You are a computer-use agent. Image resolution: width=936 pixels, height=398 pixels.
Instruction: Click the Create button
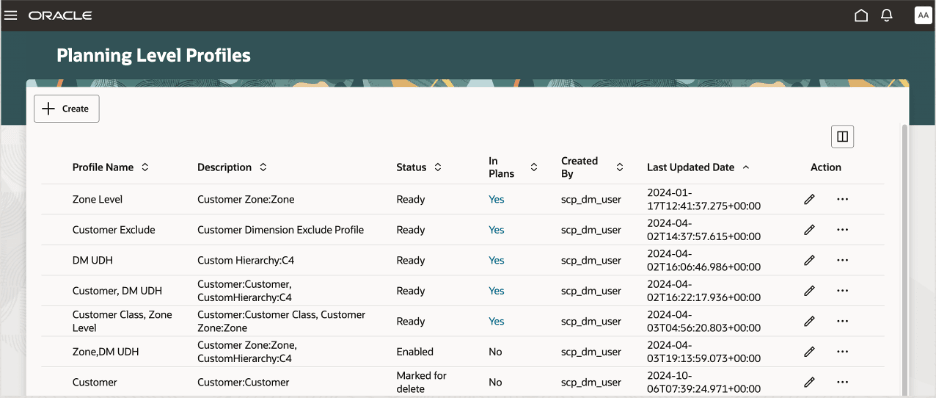coord(67,109)
